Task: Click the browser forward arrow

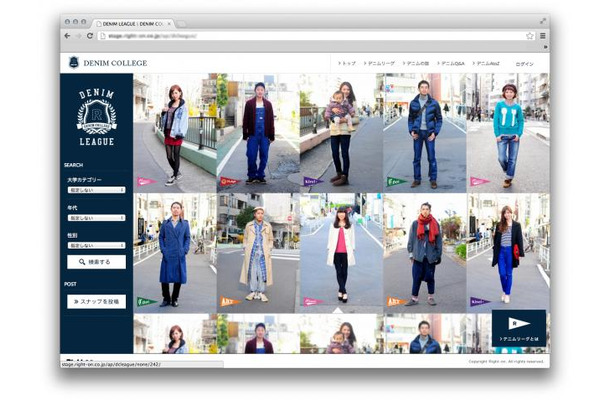Action: (78, 36)
